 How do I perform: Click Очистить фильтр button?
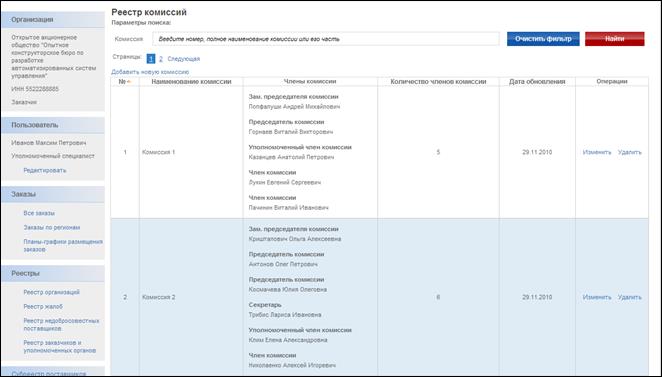click(x=543, y=39)
